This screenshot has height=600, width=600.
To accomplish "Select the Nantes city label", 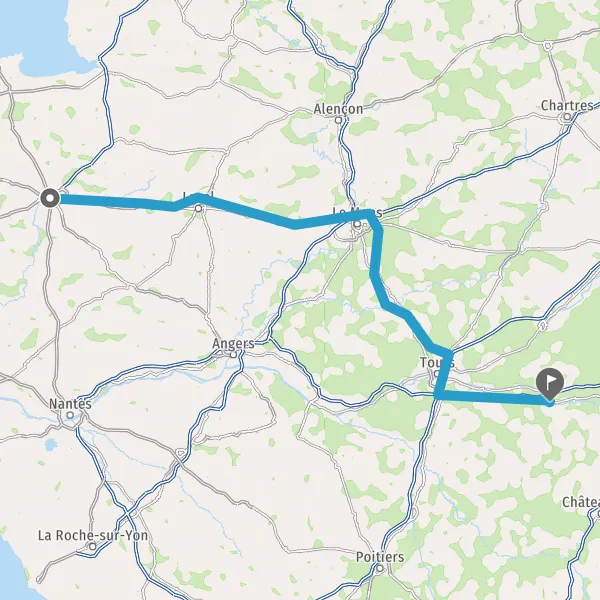I will (x=70, y=404).
